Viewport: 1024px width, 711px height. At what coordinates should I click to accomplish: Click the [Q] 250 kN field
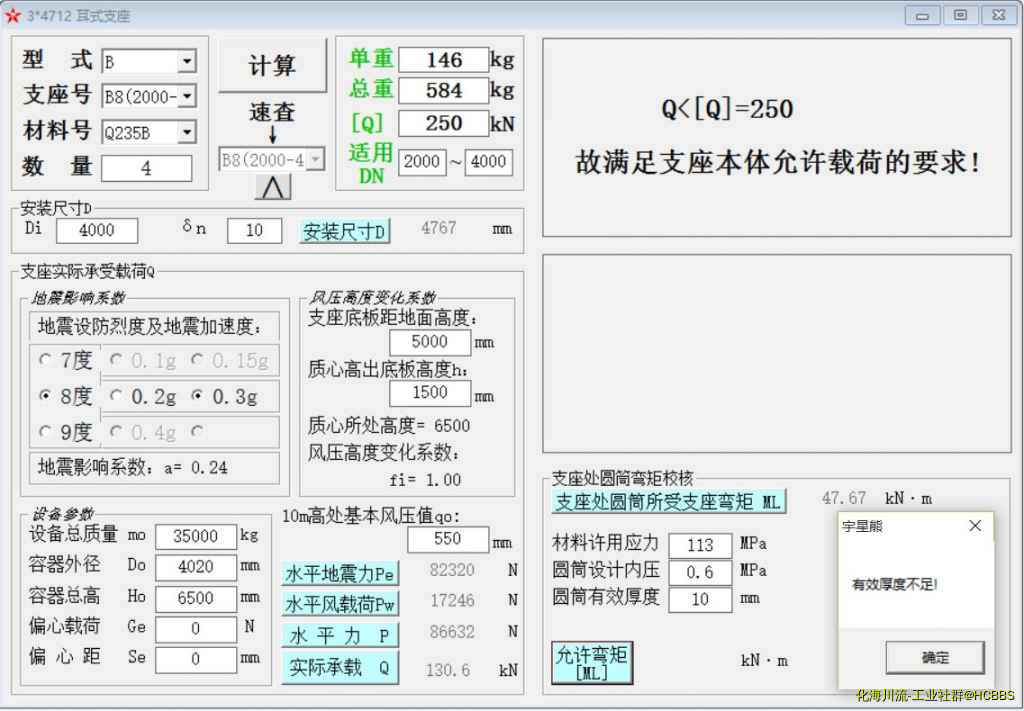[443, 123]
